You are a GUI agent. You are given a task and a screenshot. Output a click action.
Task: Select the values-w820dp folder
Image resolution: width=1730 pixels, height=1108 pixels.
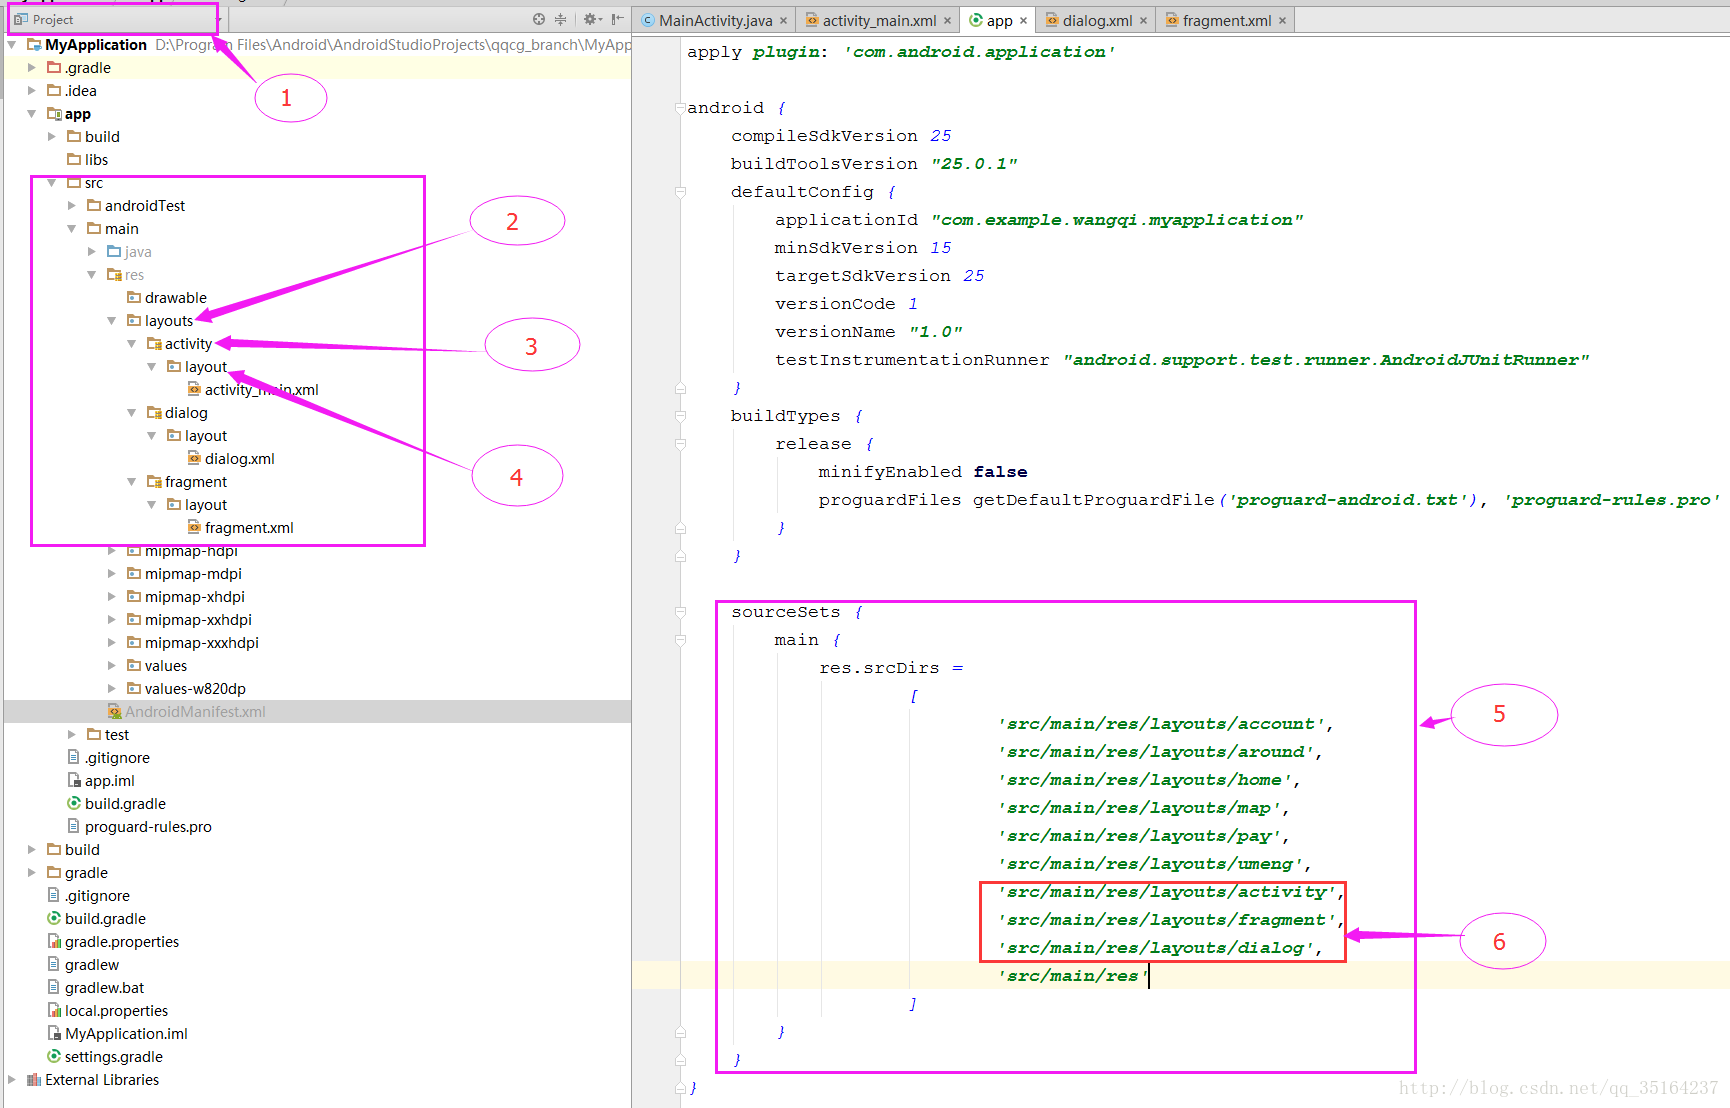pyautogui.click(x=195, y=688)
